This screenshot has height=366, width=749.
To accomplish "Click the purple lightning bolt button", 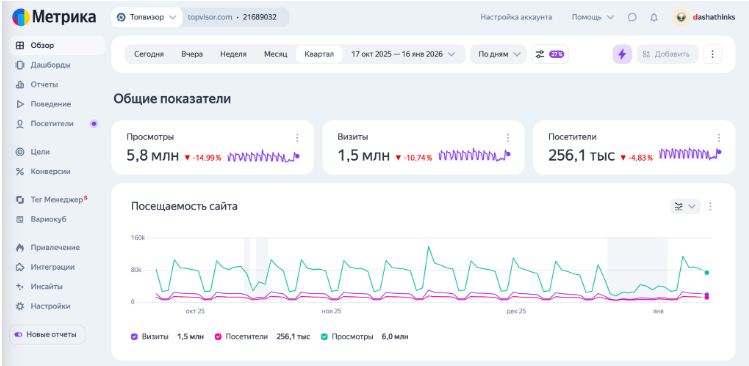I will click(x=622, y=54).
